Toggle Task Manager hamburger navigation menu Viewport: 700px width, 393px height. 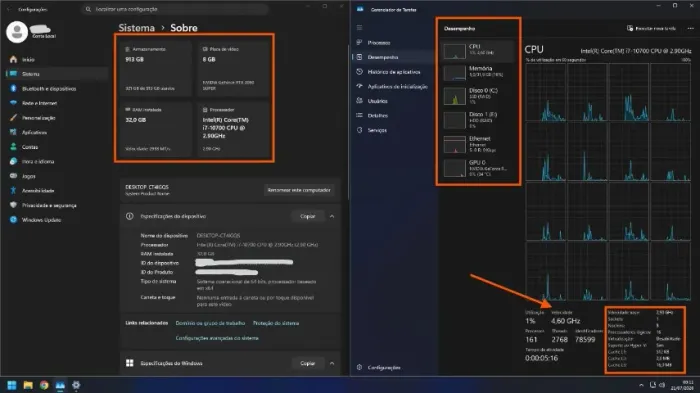pos(359,28)
